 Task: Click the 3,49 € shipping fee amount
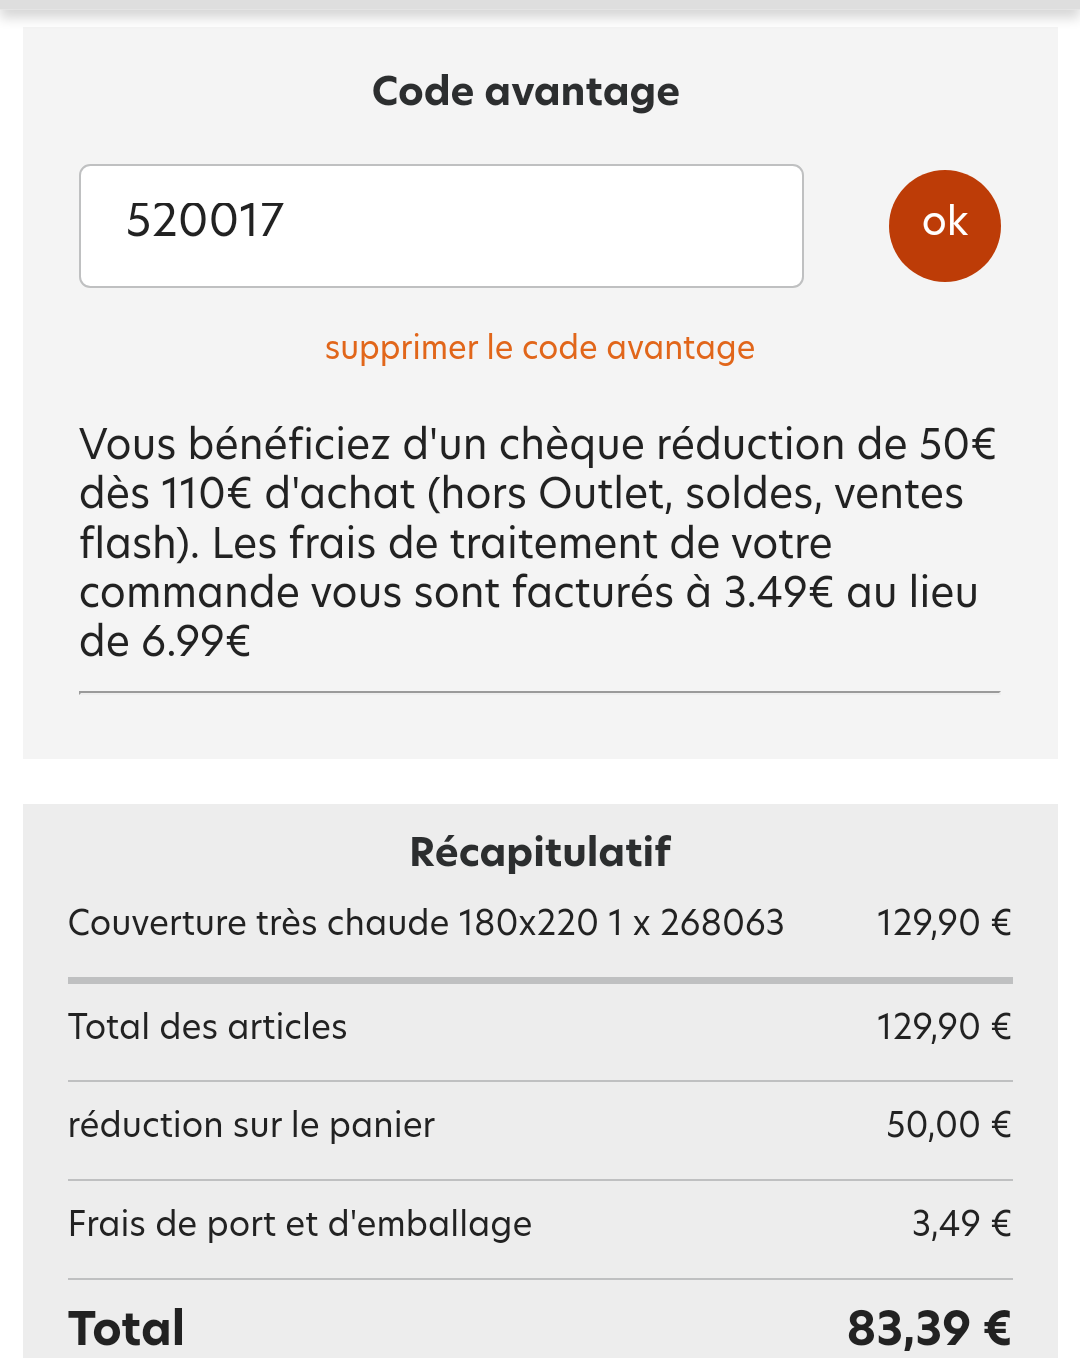(x=961, y=1224)
